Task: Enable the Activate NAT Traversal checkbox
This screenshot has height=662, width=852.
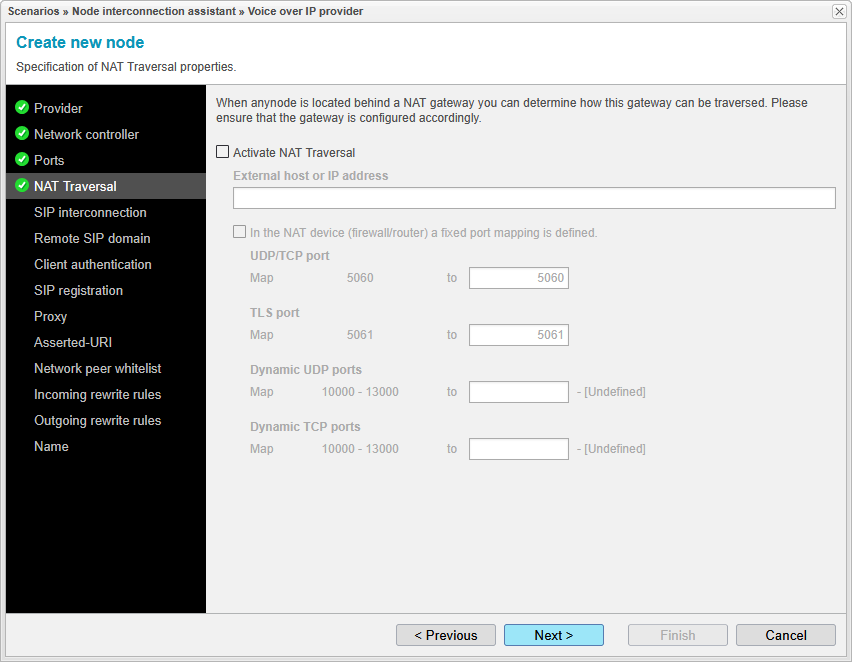Action: point(222,152)
